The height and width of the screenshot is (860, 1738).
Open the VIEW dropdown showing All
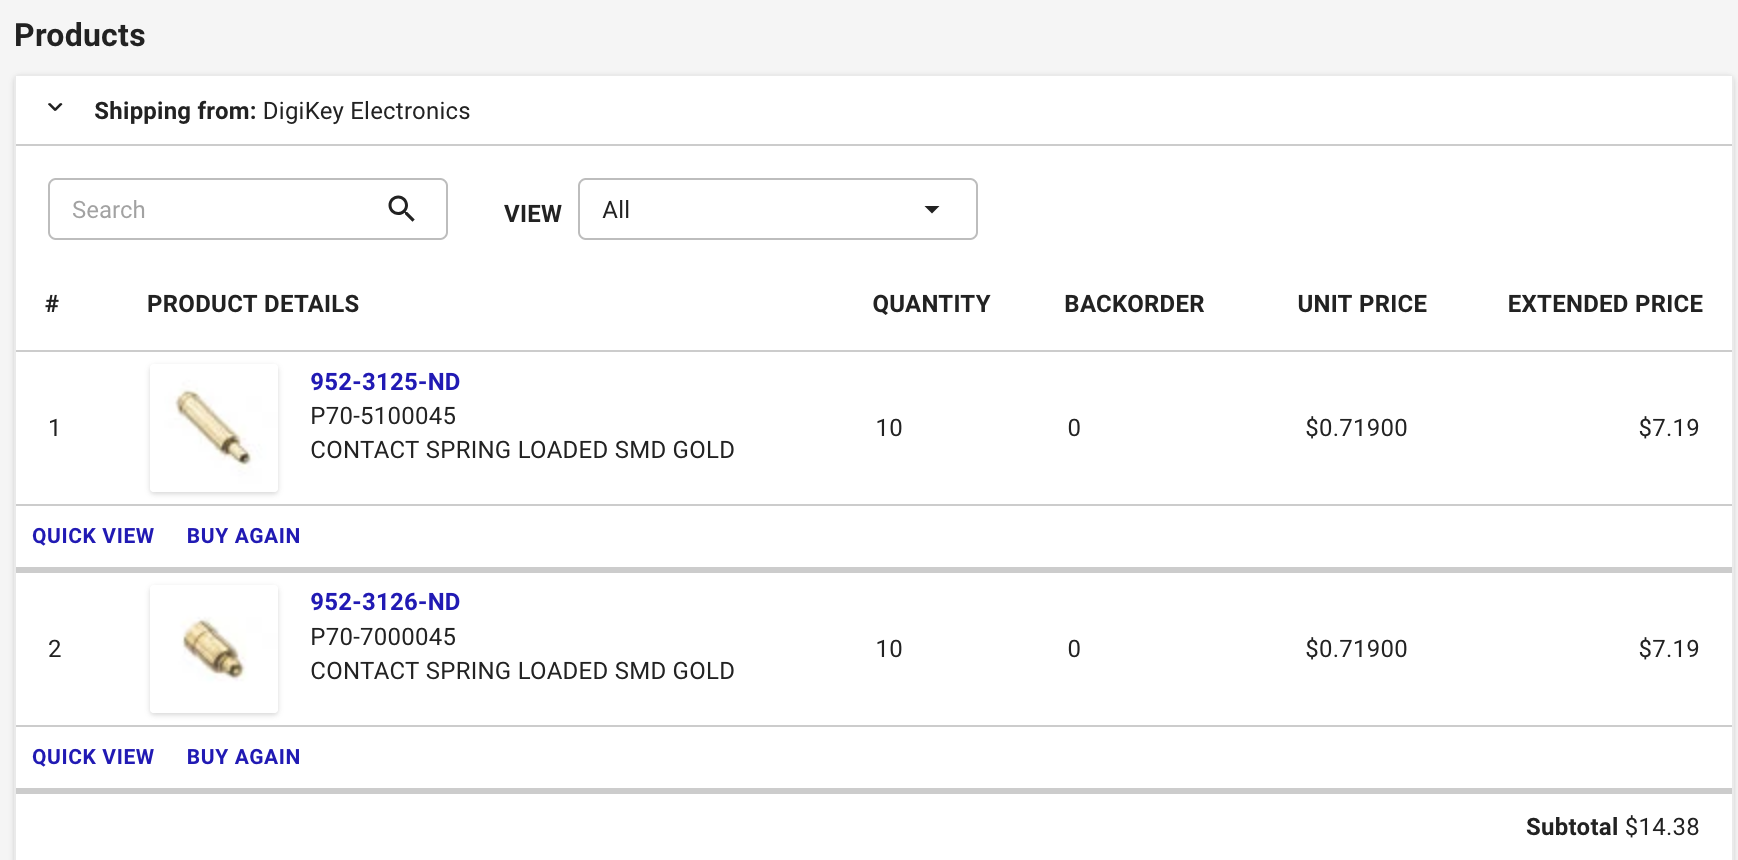776,209
